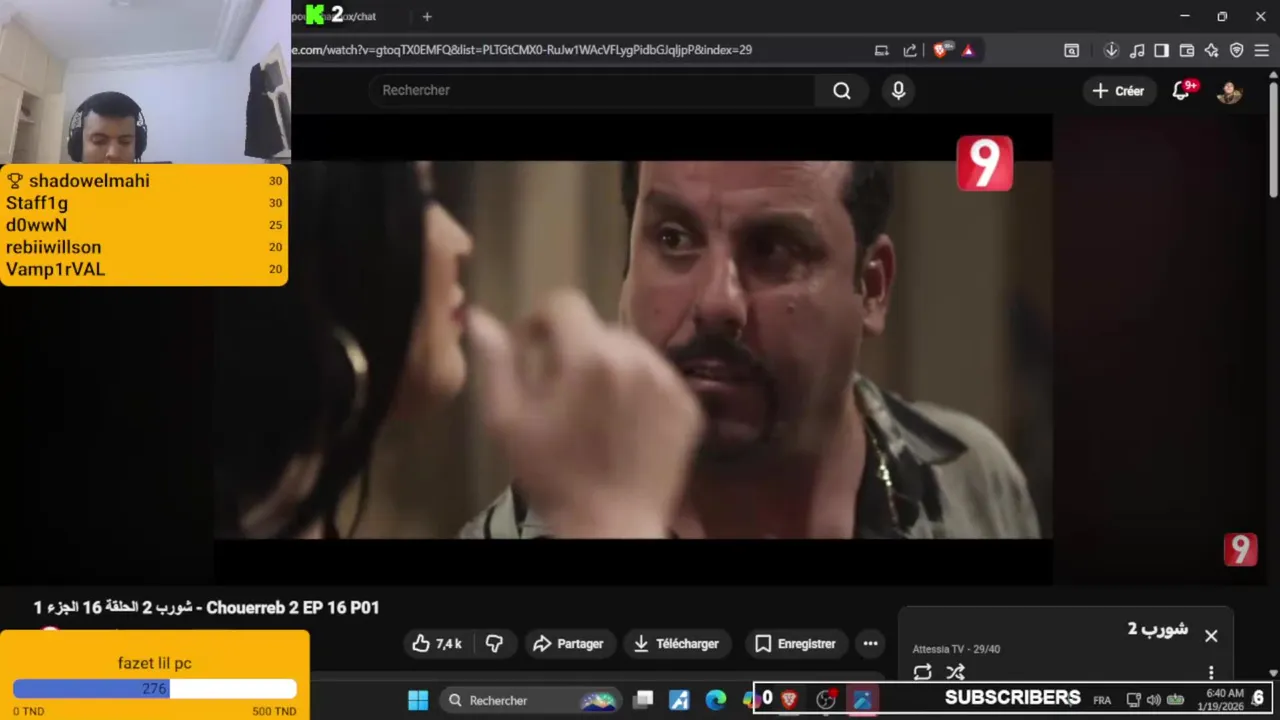The image size is (1280, 720).
Task: Click the tab search icon in toolbar
Action: (x=1071, y=50)
